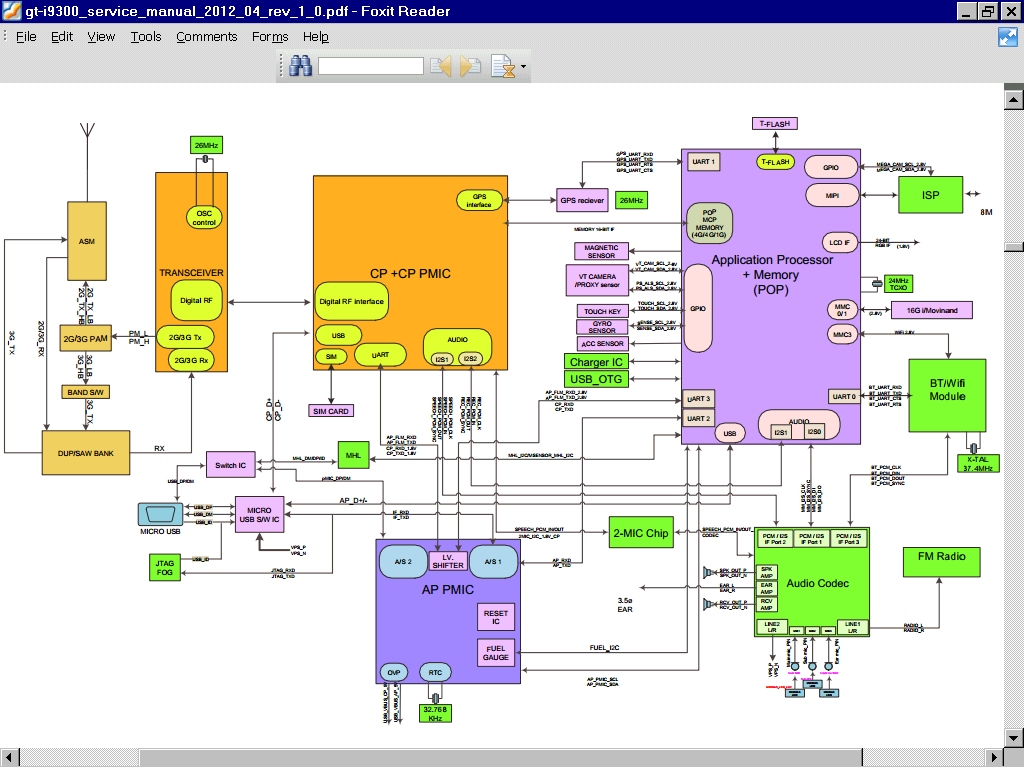
Task: Click the SIM CARD box
Action: point(330,411)
